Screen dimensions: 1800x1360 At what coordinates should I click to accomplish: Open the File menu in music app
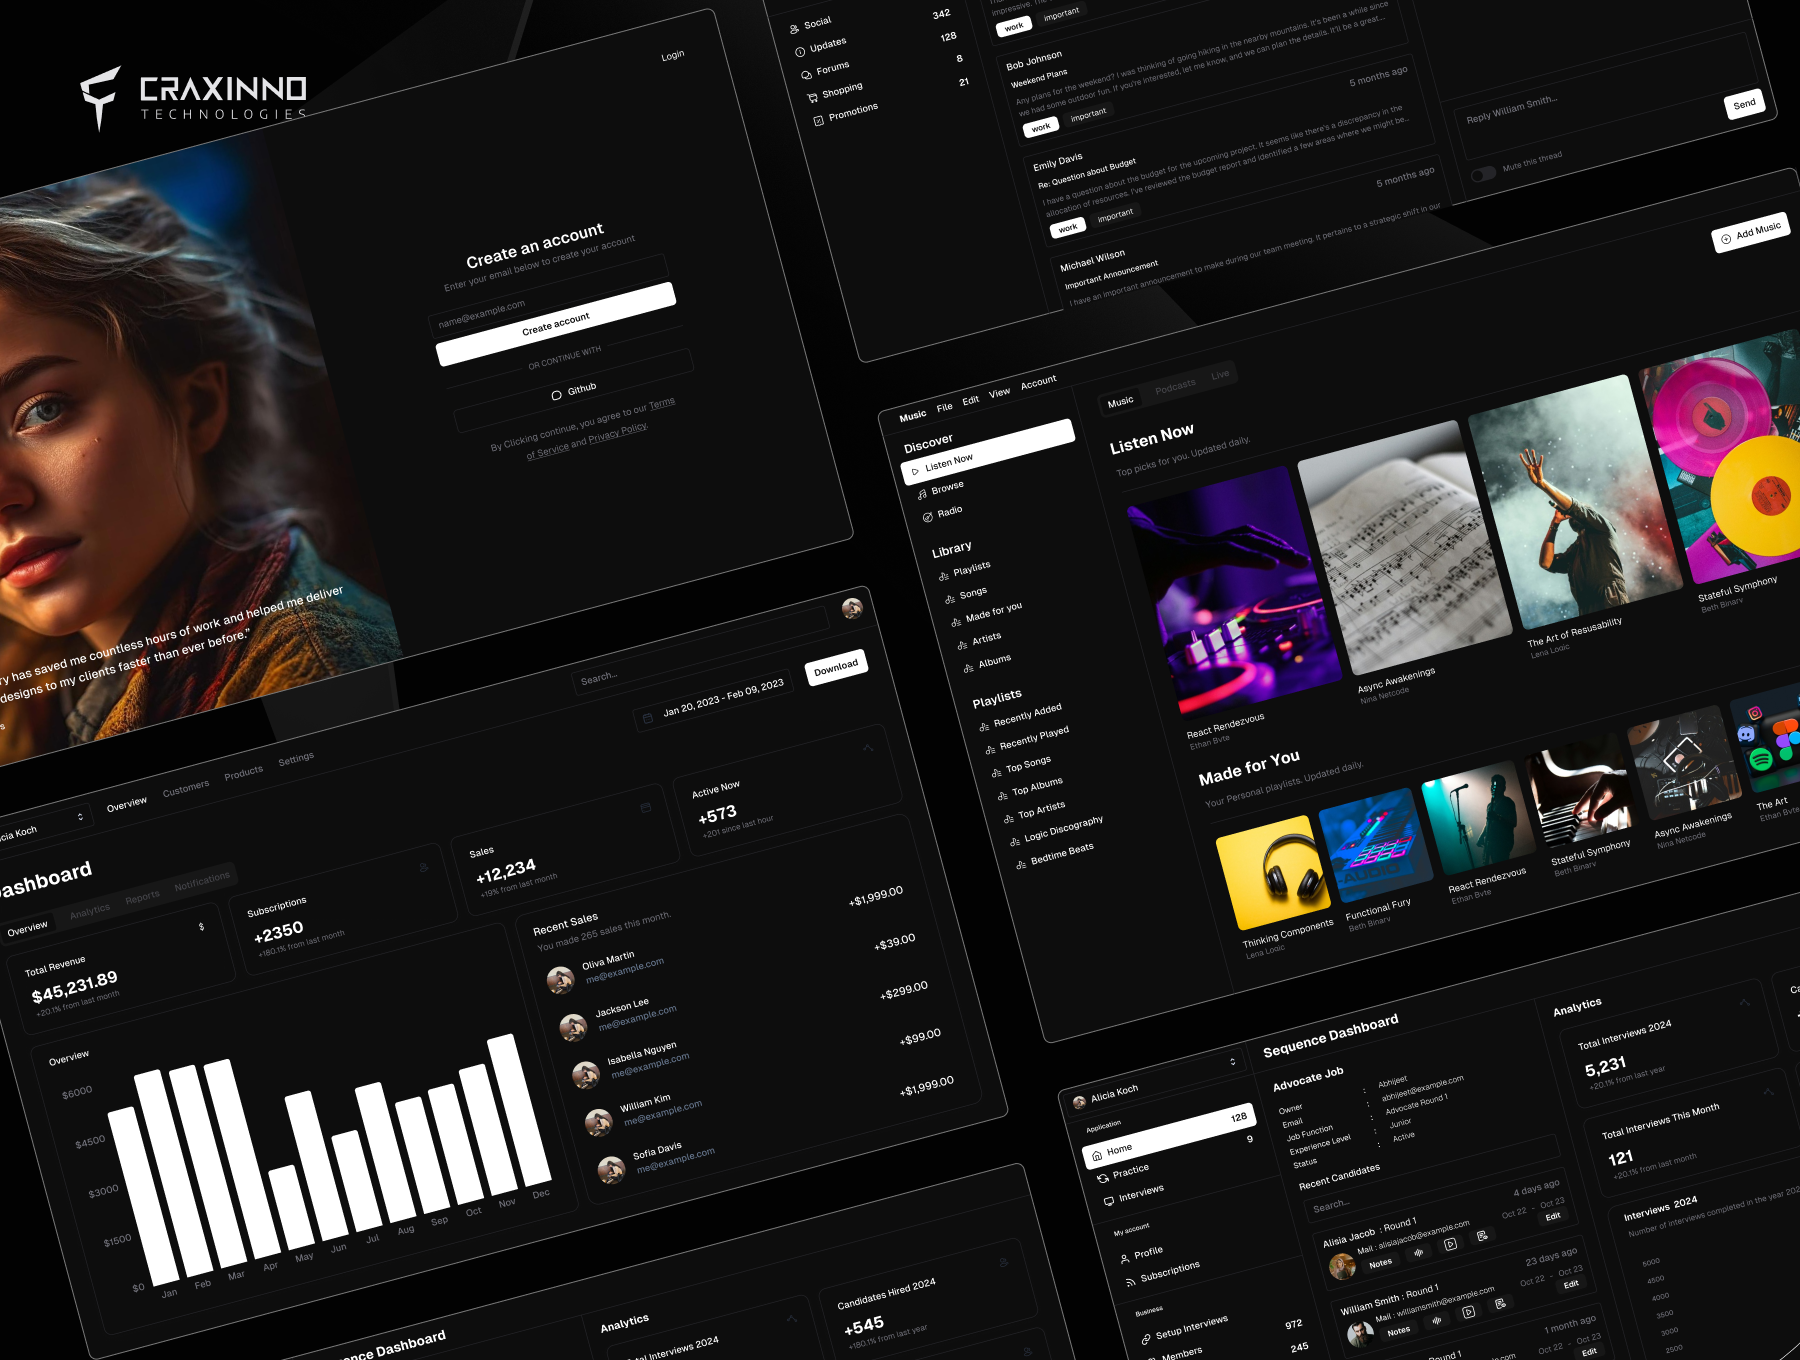tap(945, 407)
